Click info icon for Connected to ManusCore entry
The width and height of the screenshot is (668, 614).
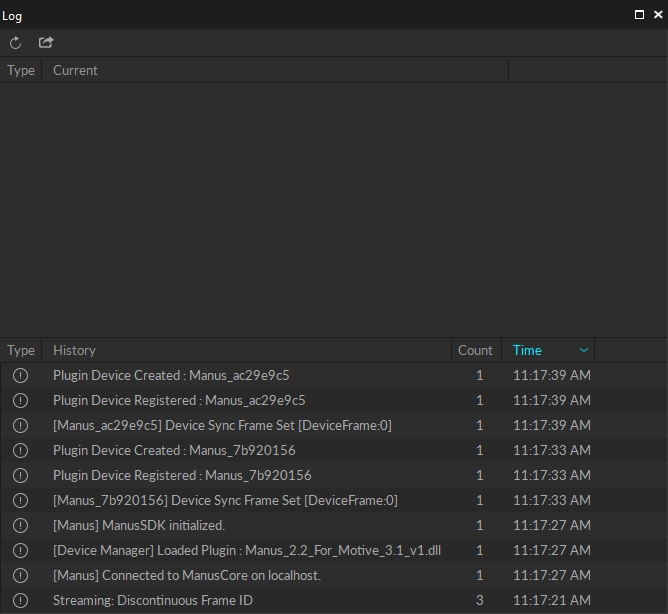point(20,576)
